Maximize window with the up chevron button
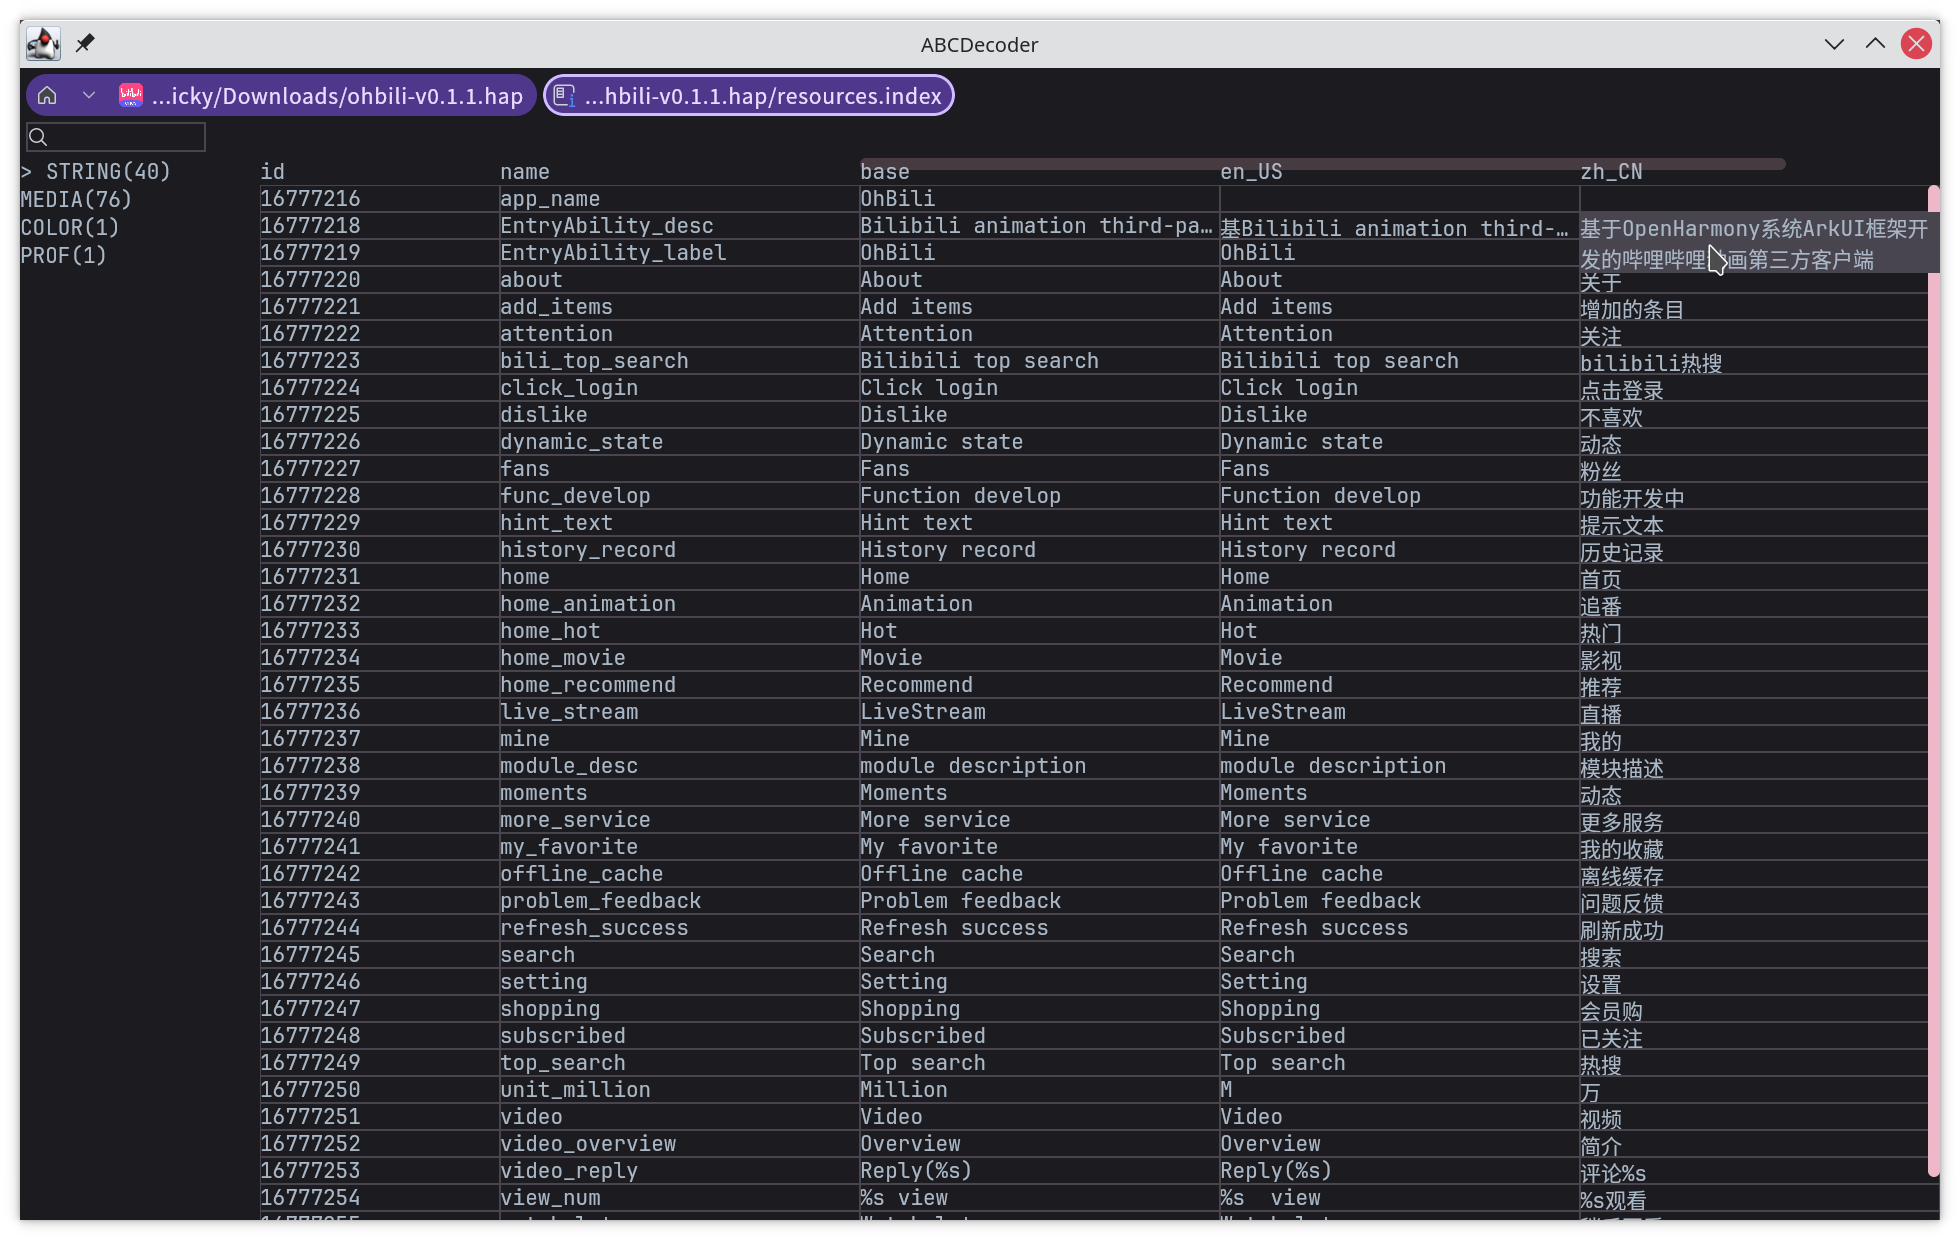The width and height of the screenshot is (1960, 1240). pyautogui.click(x=1875, y=44)
